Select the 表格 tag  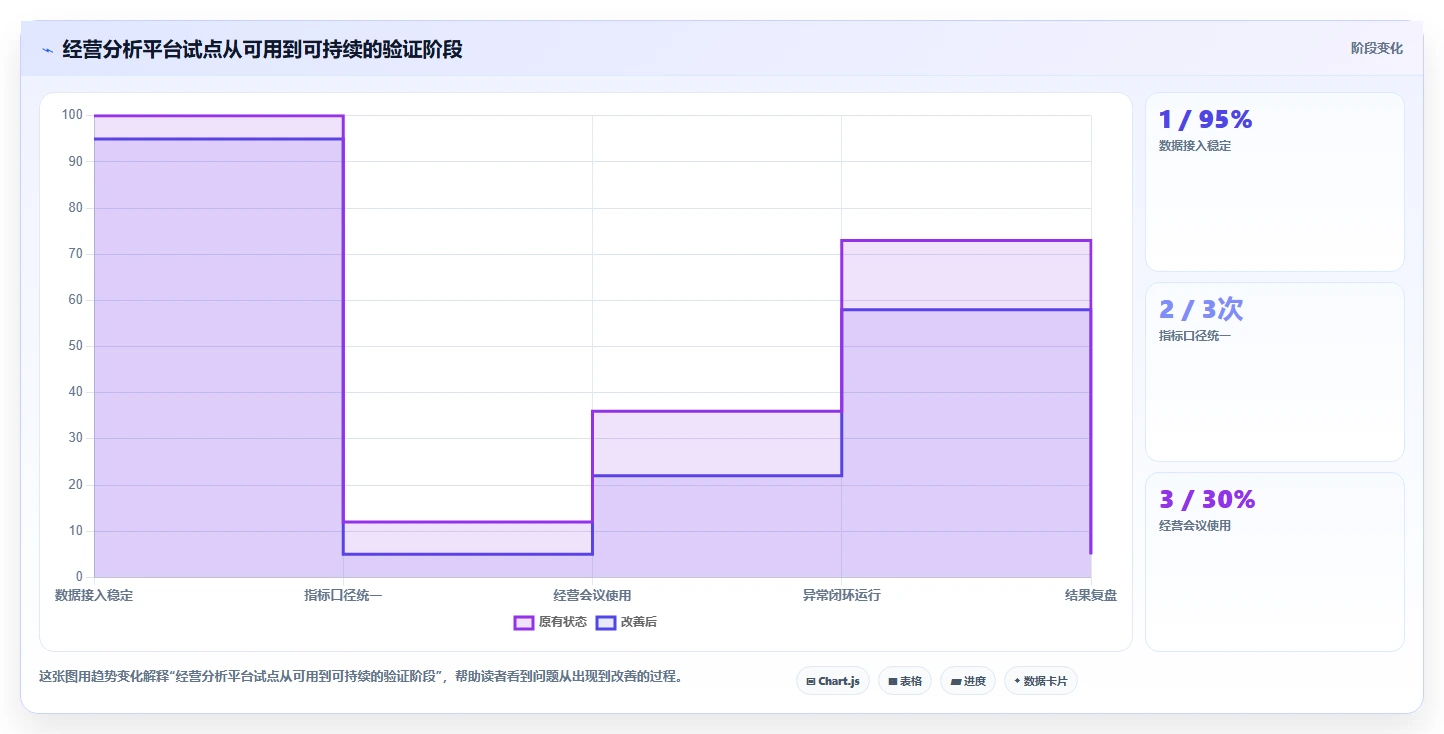pos(905,681)
